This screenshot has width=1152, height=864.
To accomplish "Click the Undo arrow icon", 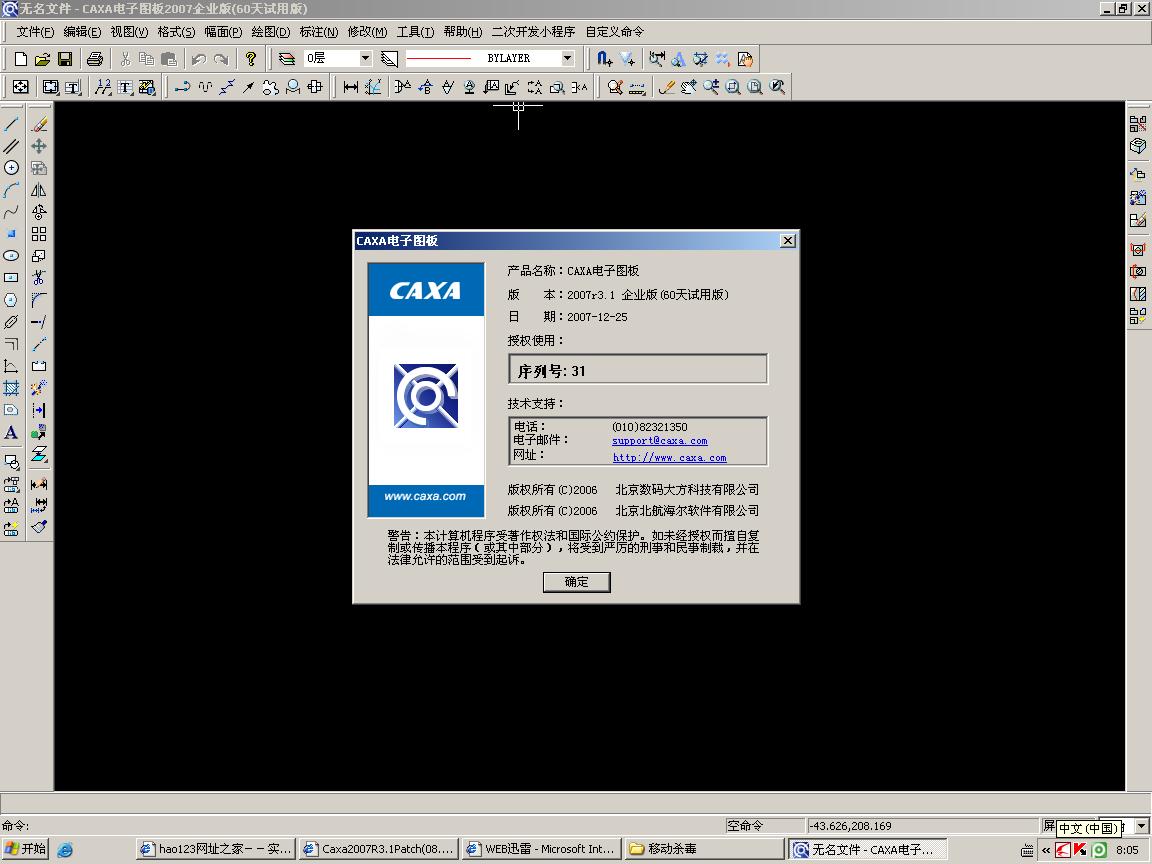I will 198,59.
